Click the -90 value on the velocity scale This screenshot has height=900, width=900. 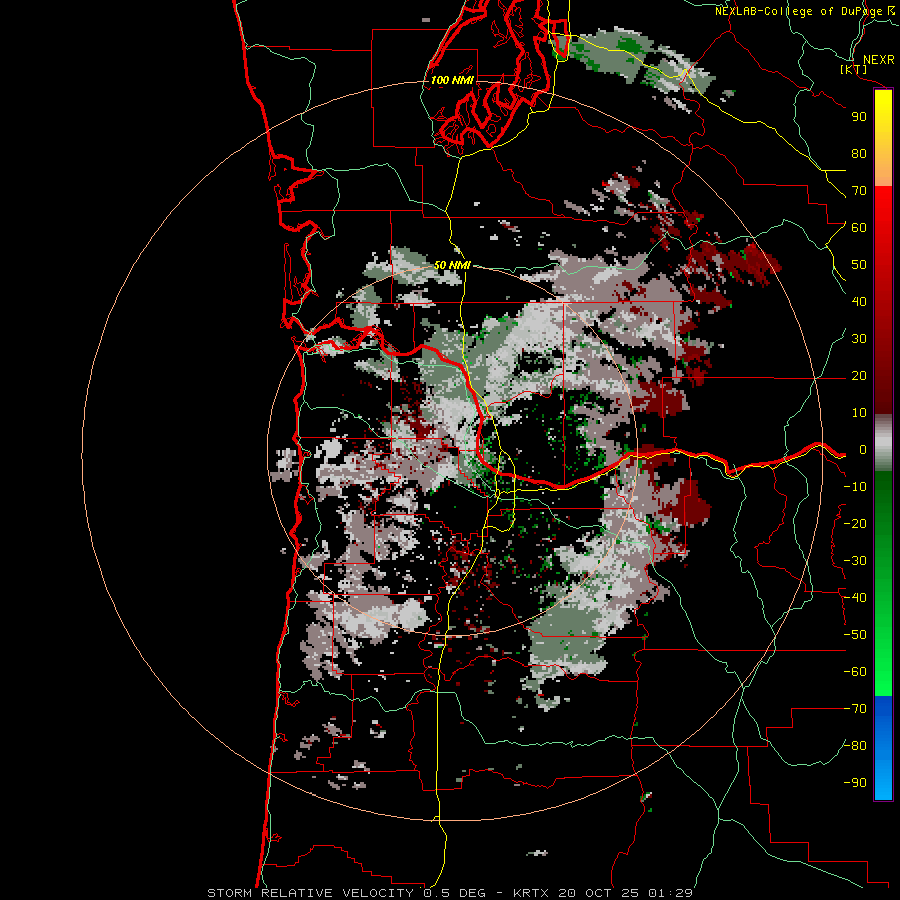[x=855, y=783]
